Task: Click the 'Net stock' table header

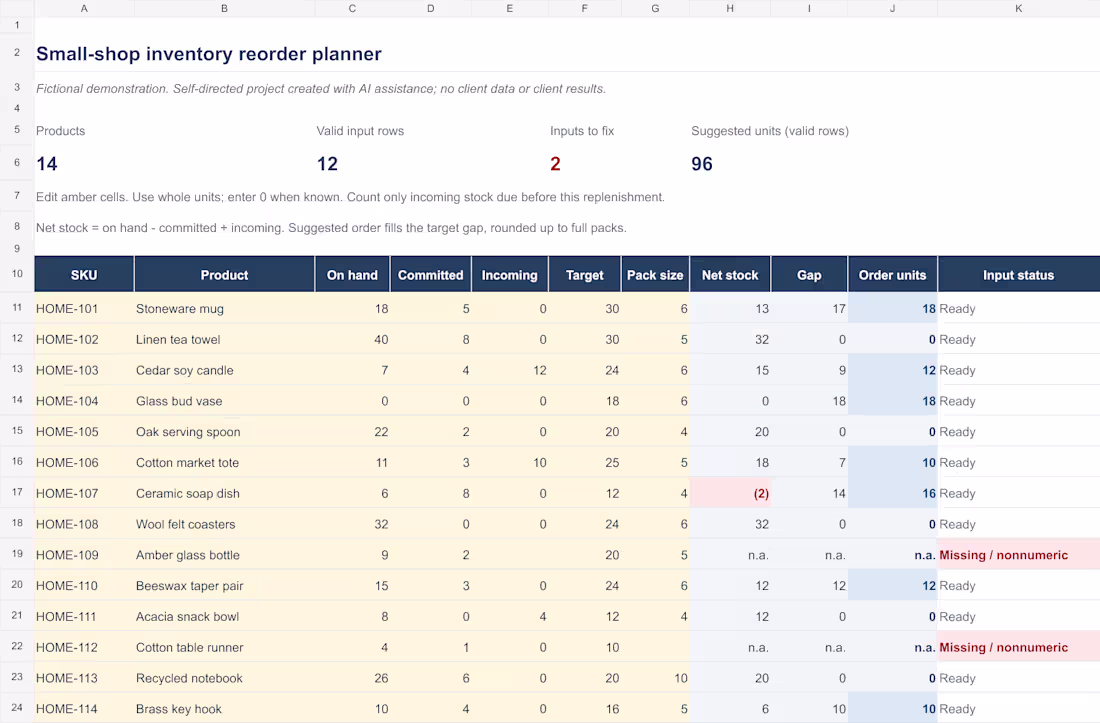Action: [x=730, y=275]
